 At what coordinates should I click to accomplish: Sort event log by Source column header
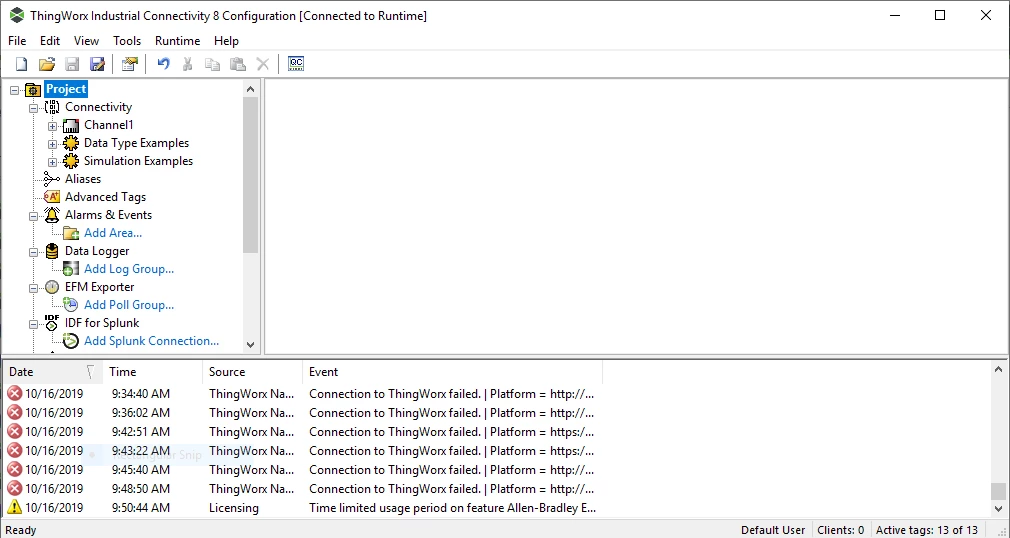pyautogui.click(x=252, y=372)
